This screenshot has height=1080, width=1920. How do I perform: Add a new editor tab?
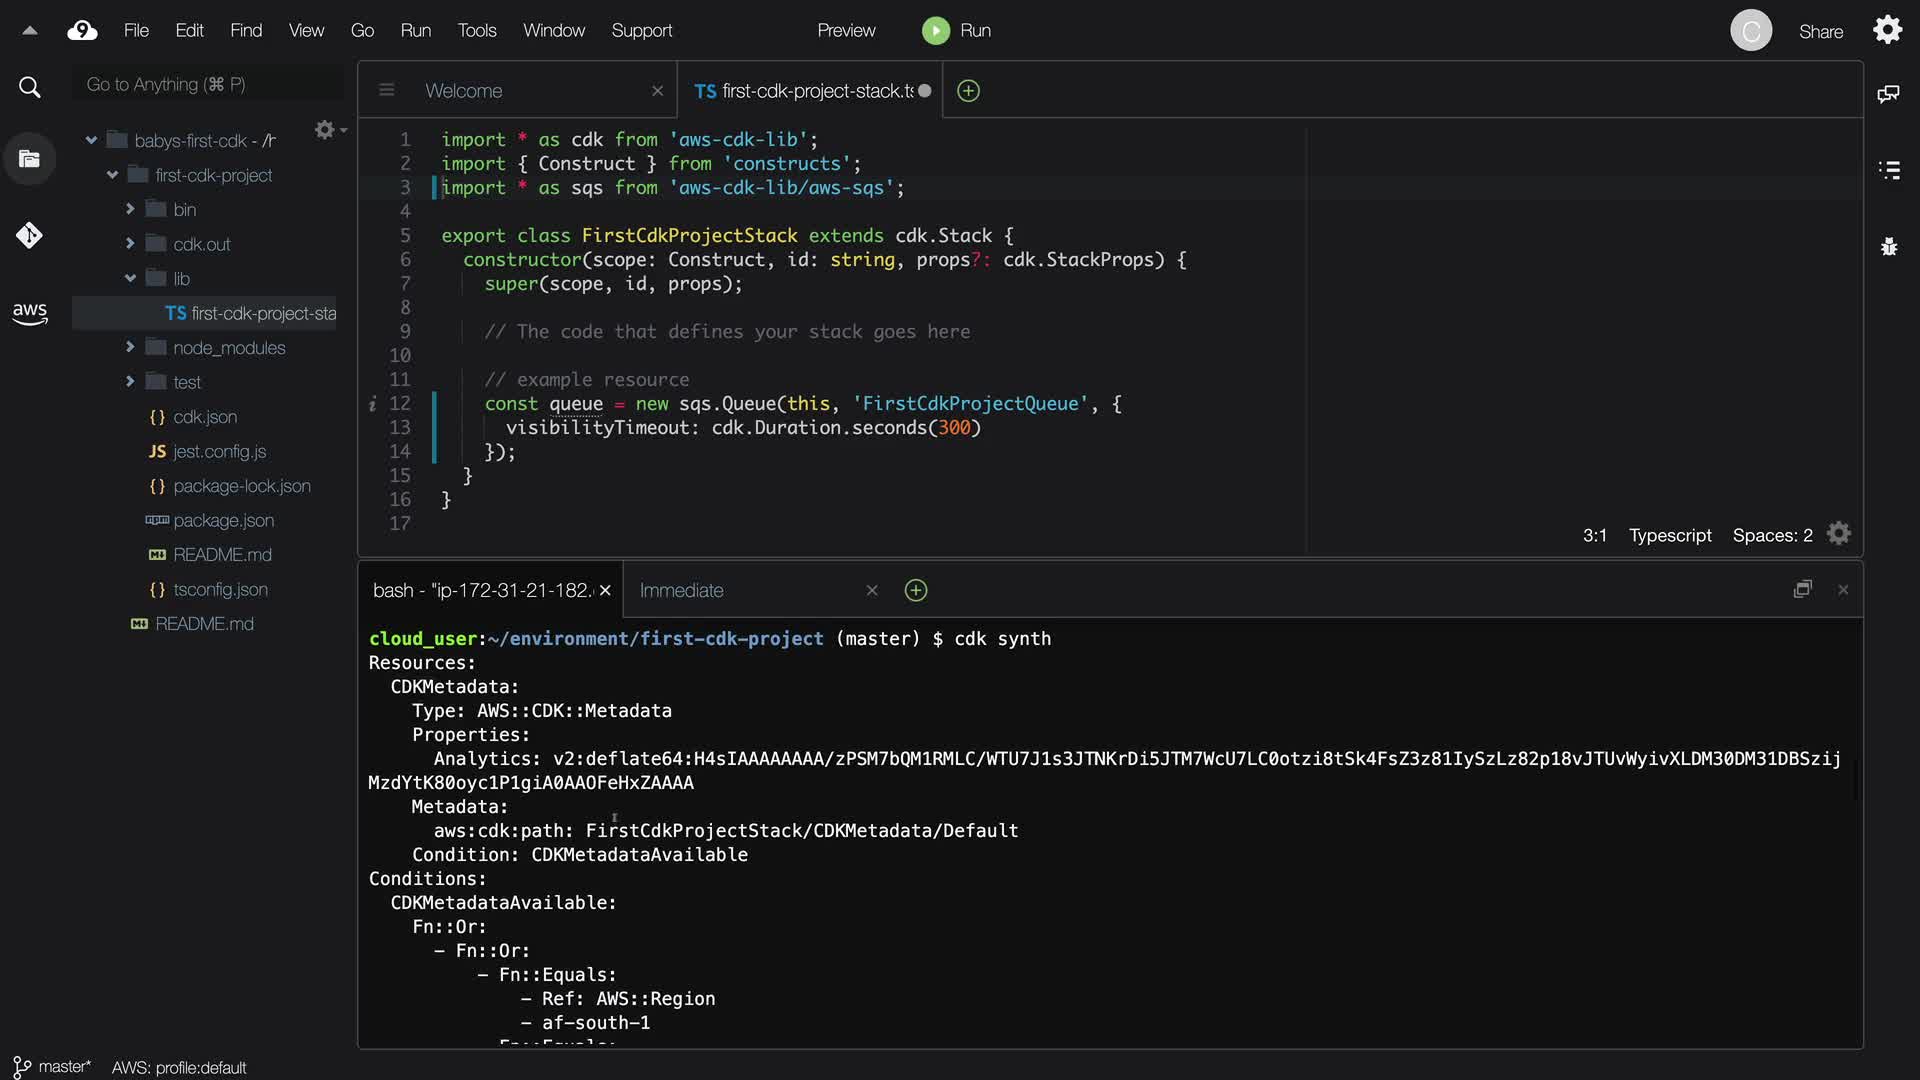click(x=968, y=91)
